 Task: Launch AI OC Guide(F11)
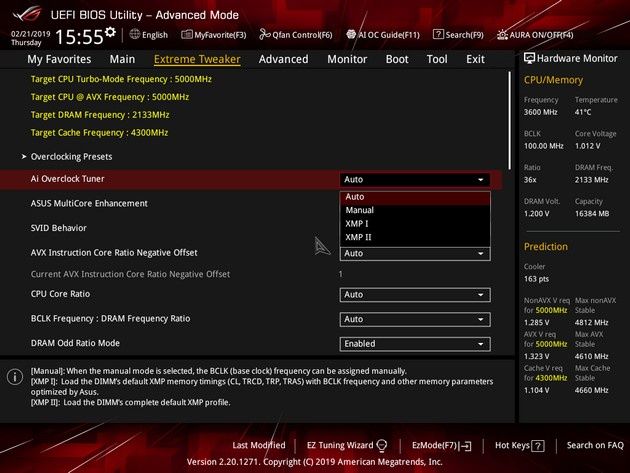click(389, 35)
